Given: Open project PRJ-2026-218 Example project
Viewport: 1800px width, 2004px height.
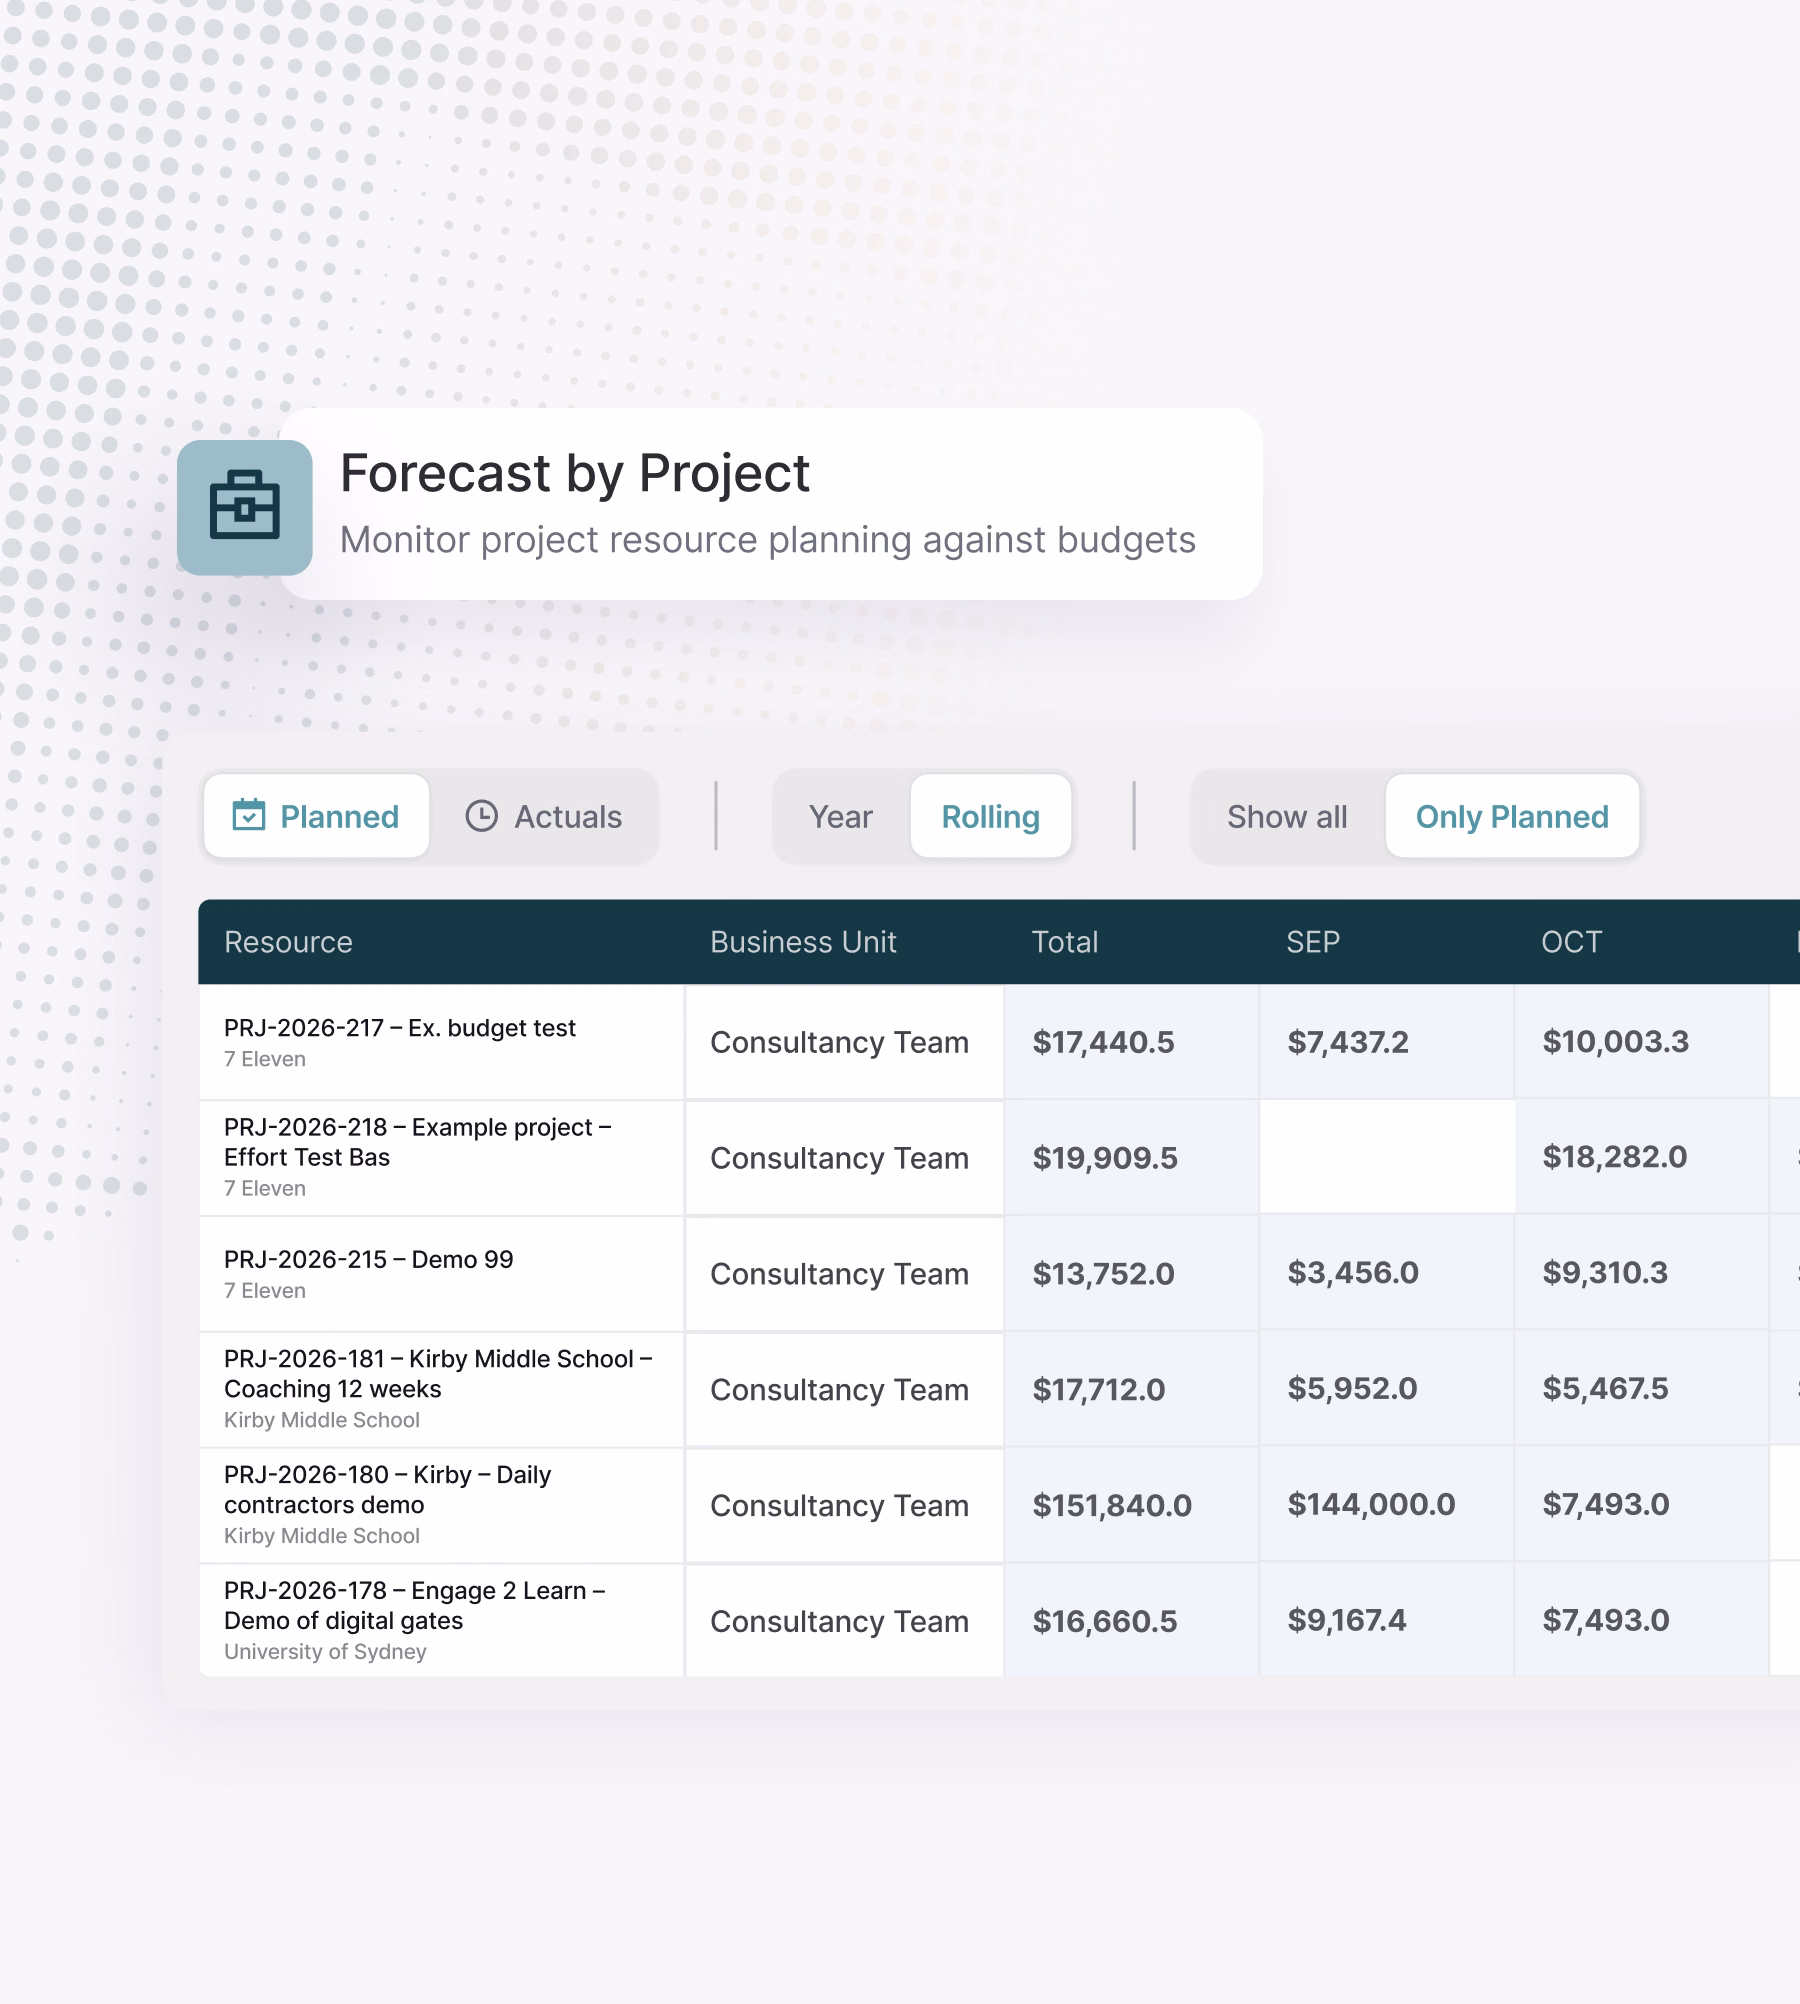Looking at the screenshot, I should (417, 1142).
